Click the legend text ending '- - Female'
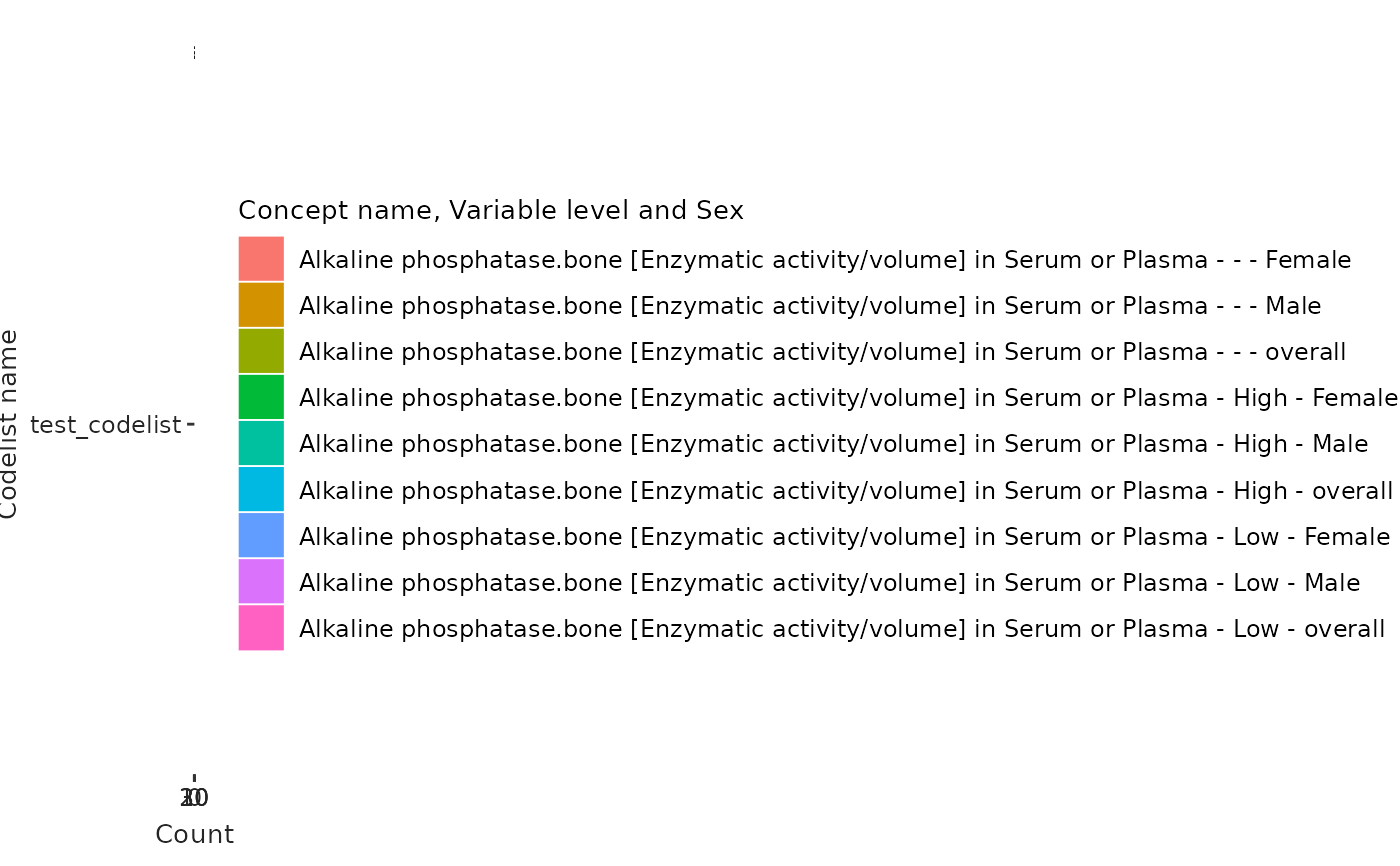Image resolution: width=1400 pixels, height=866 pixels. (825, 260)
